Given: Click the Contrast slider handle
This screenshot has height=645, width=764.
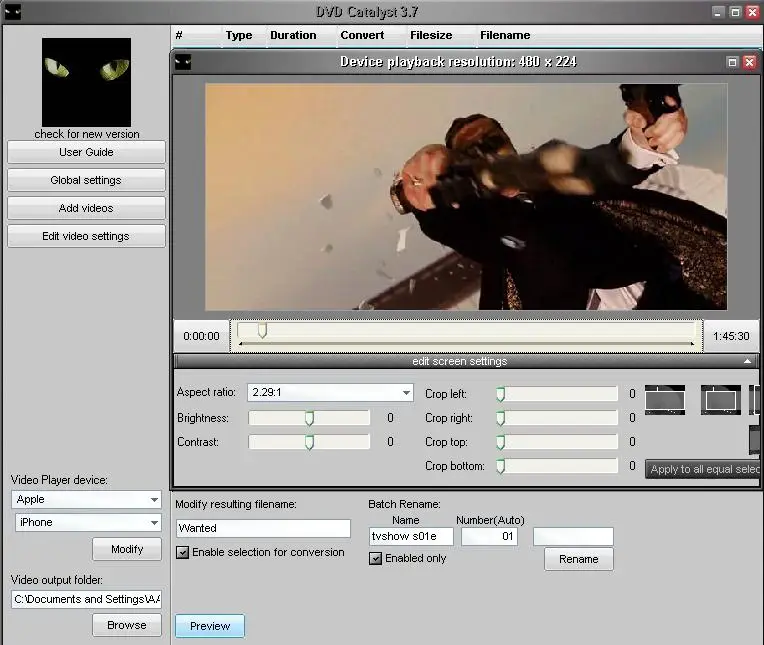Looking at the screenshot, I should (309, 442).
